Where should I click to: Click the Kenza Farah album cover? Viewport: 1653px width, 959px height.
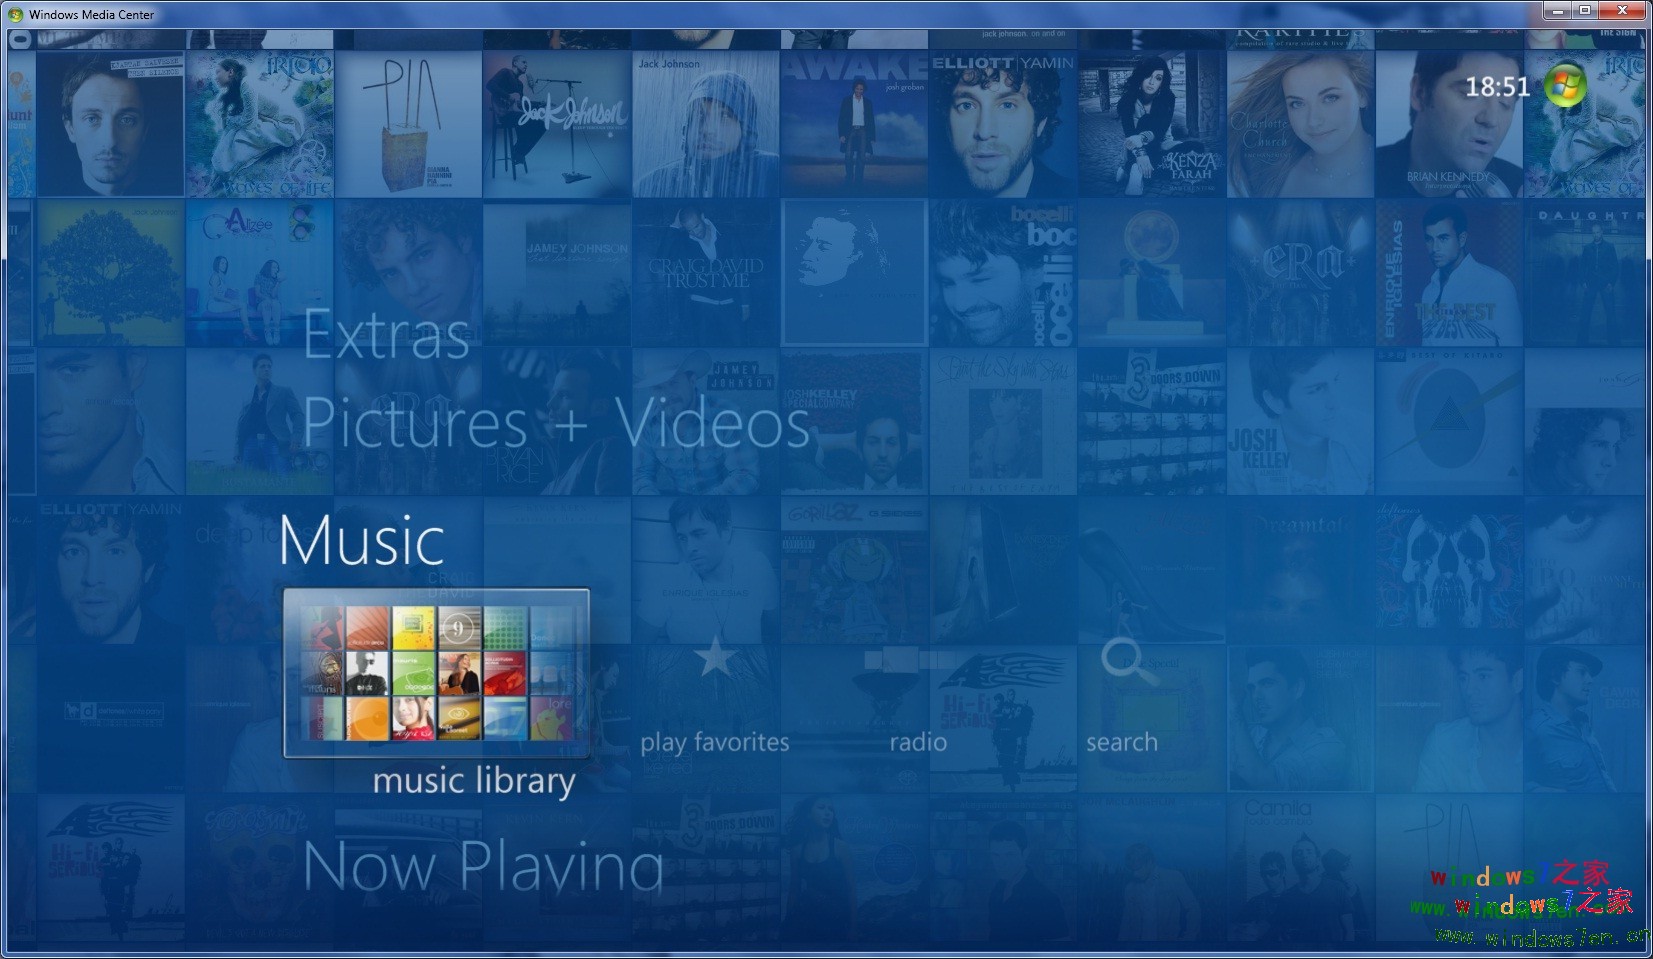pos(1152,124)
